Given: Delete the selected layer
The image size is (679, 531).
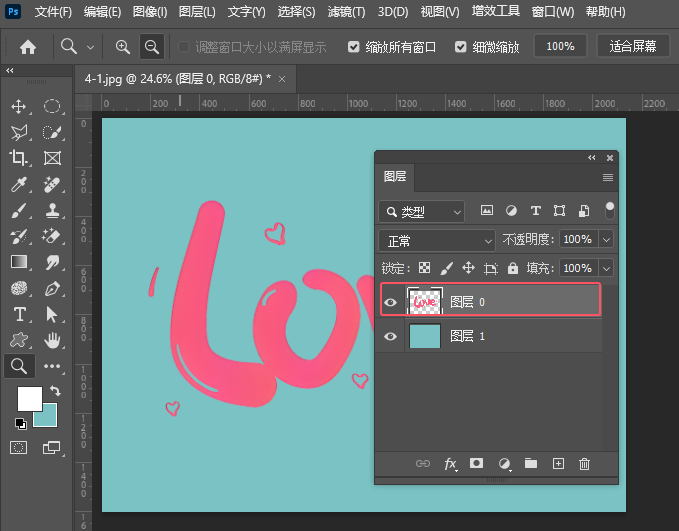Looking at the screenshot, I should tap(584, 464).
